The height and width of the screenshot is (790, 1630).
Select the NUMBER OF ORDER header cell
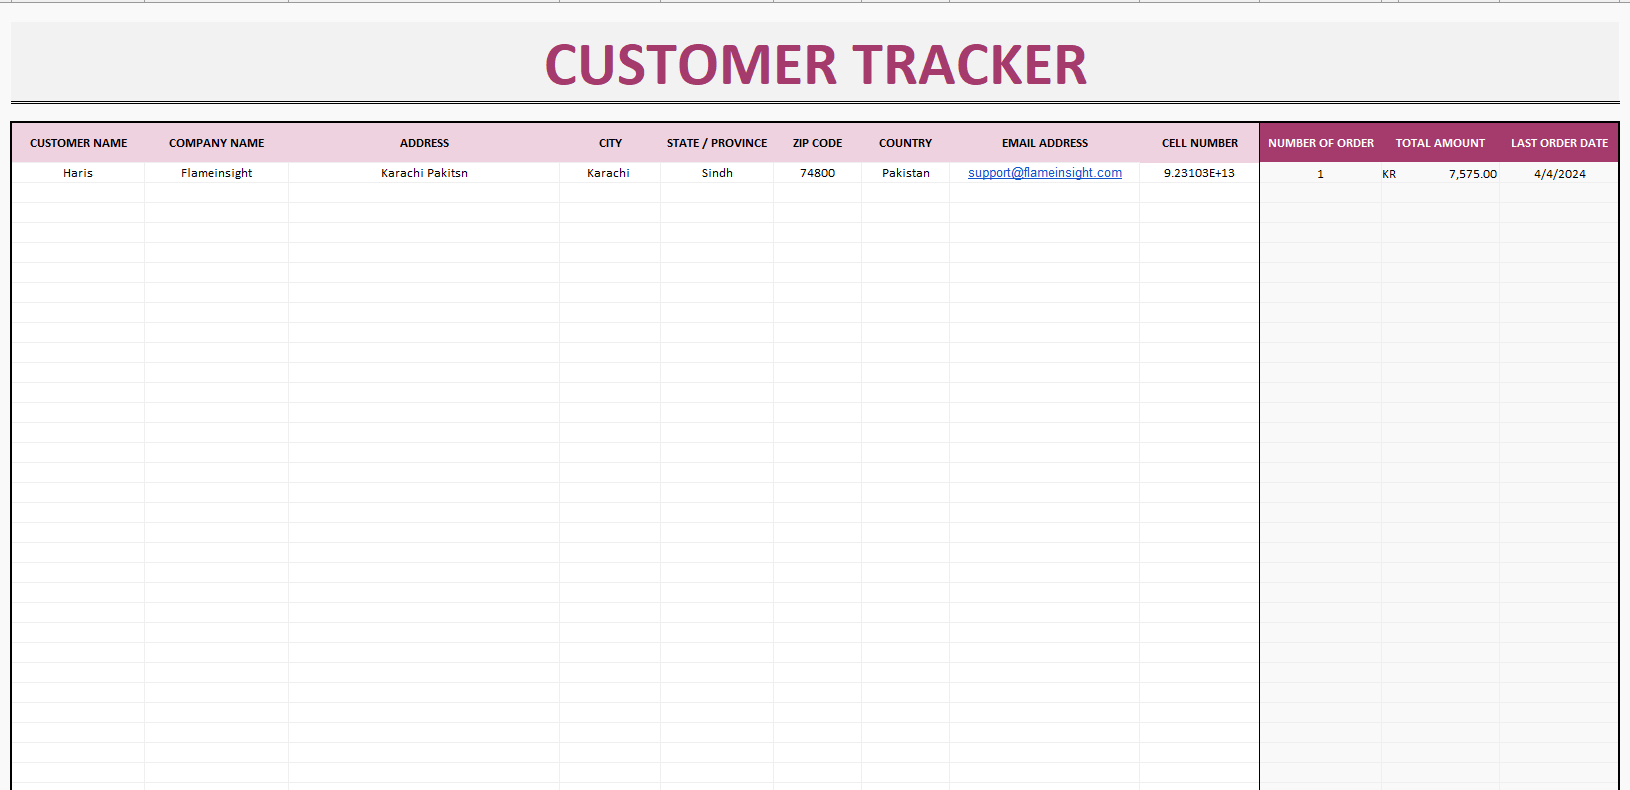click(x=1321, y=143)
